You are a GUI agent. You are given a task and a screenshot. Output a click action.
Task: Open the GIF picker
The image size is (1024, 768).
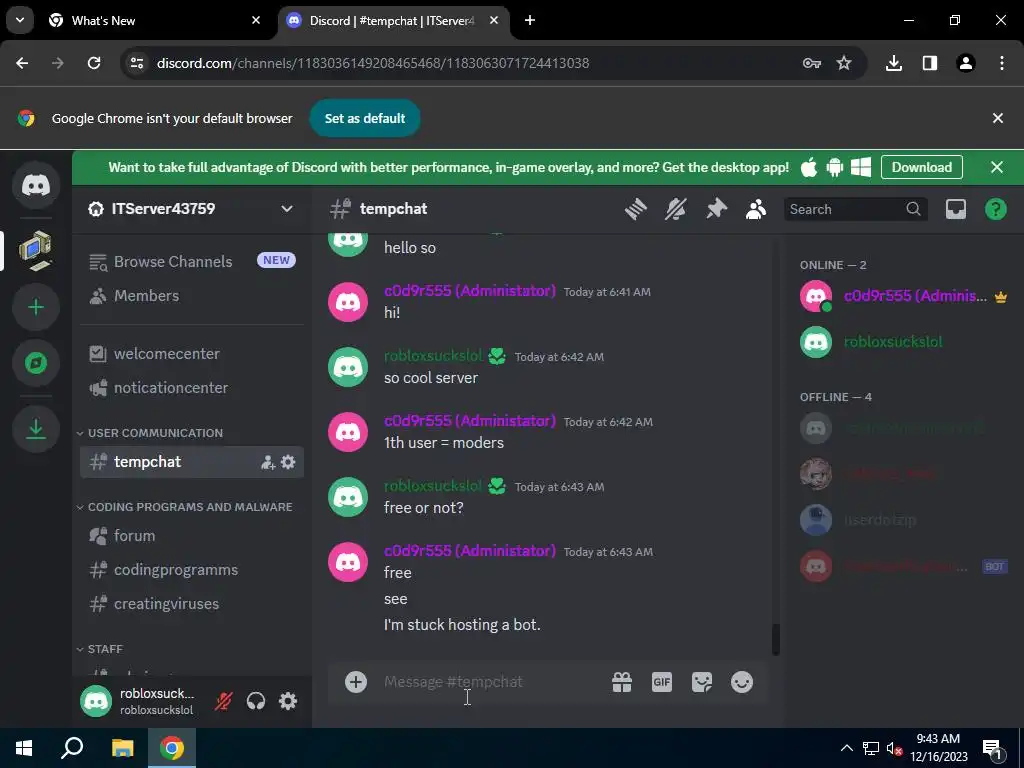pyautogui.click(x=662, y=682)
